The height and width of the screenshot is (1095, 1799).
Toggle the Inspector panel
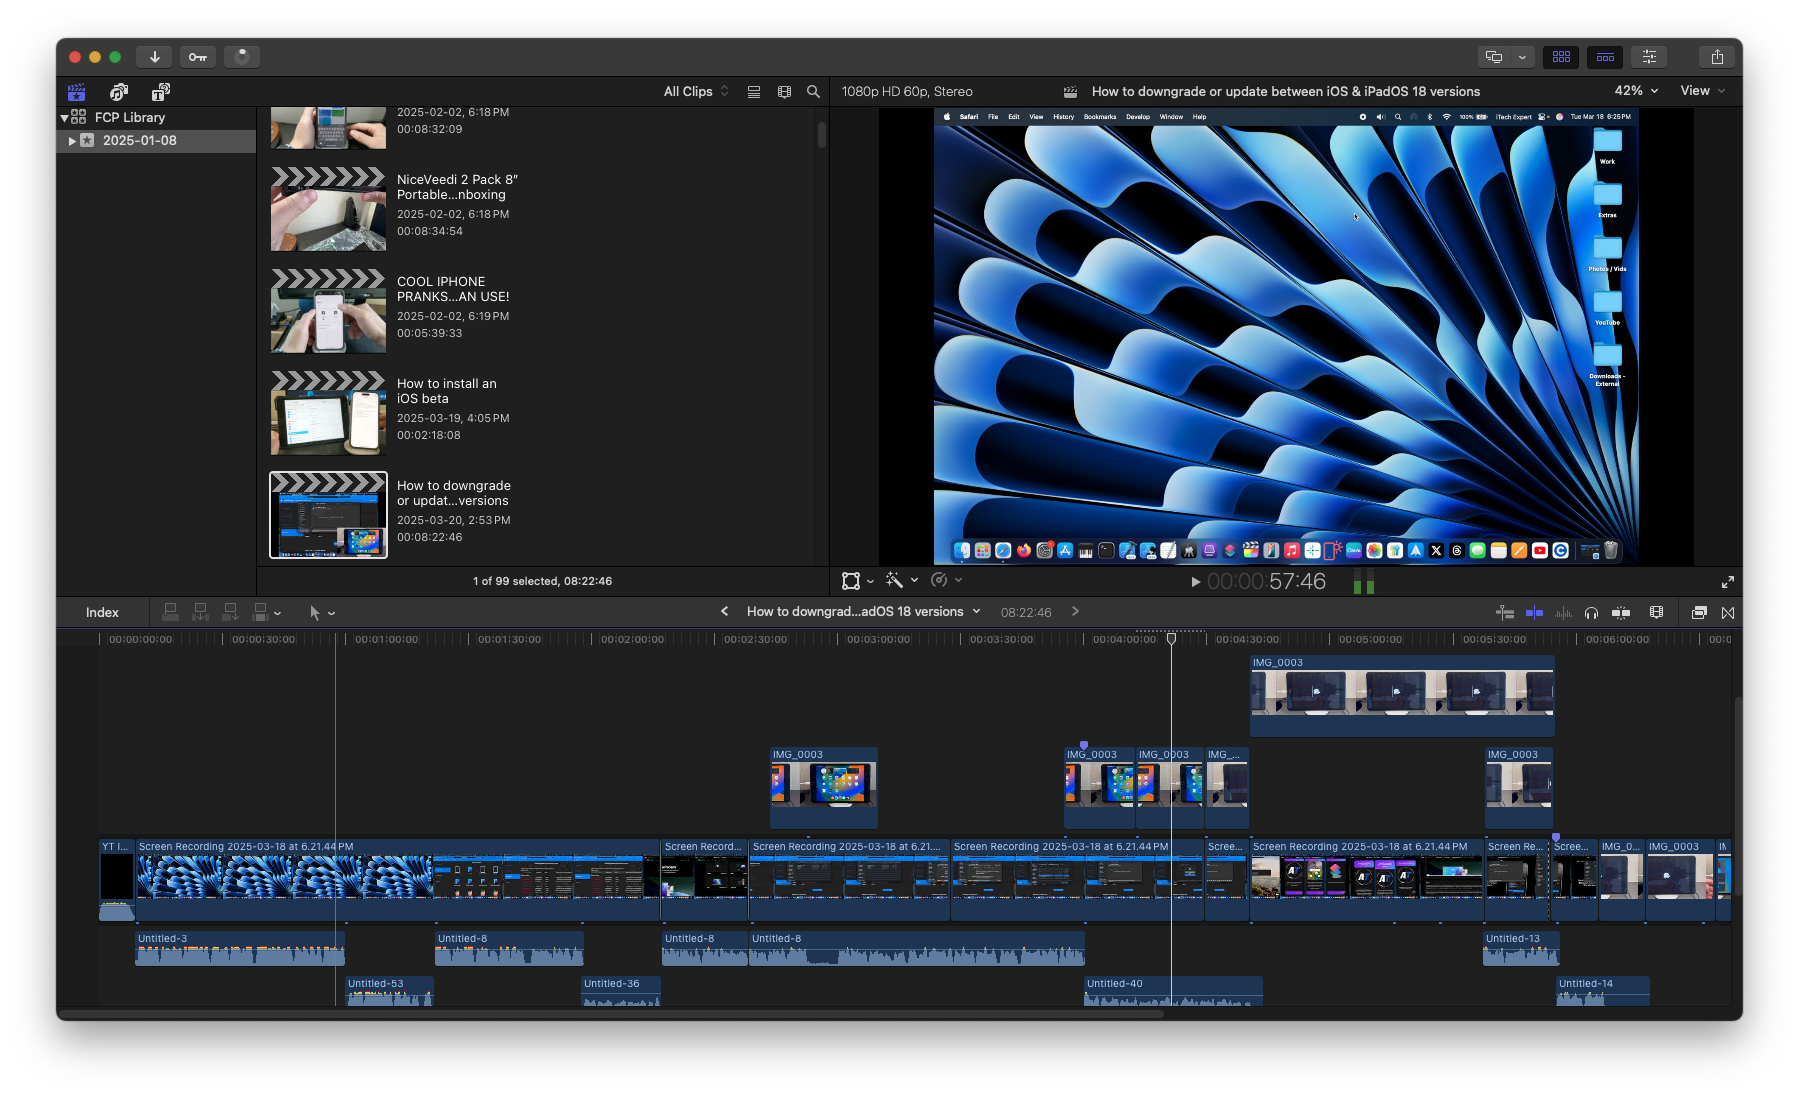coord(1649,57)
